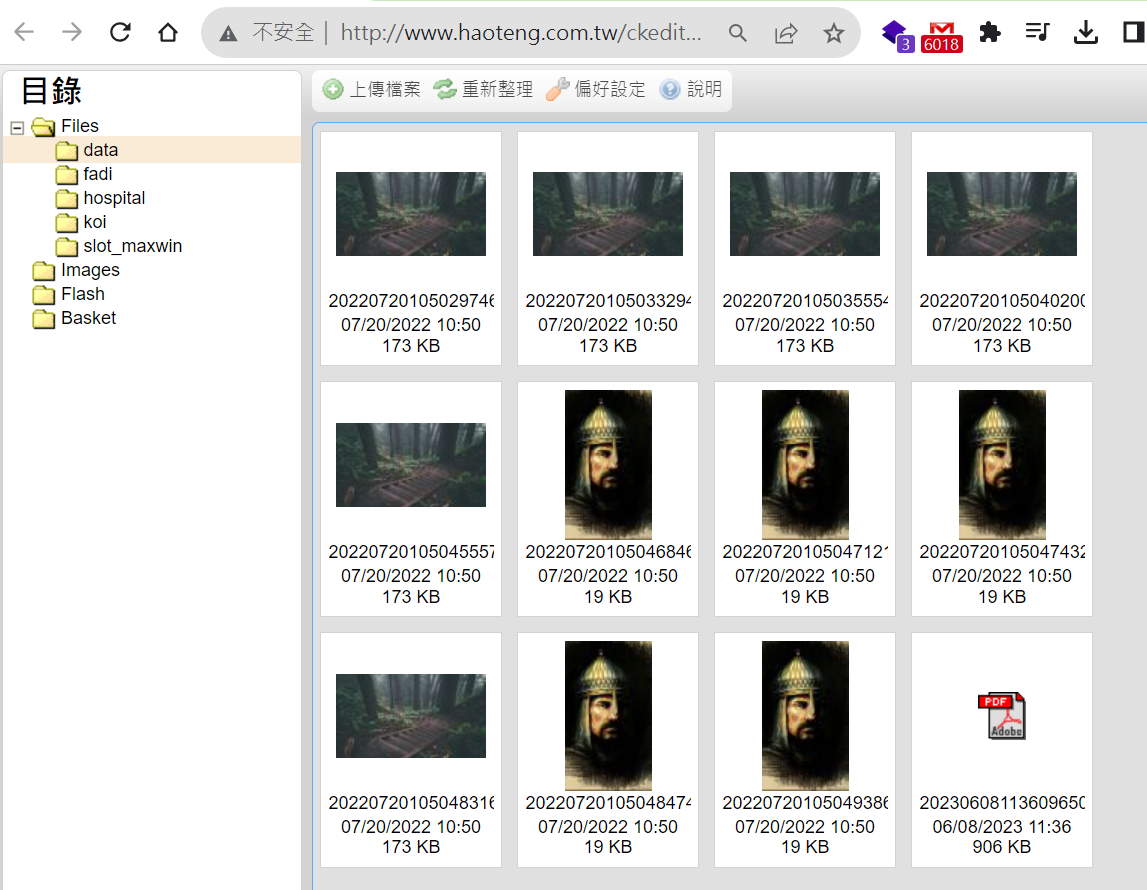The image size is (1147, 890).
Task: Bookmark this page with the star icon
Action: coord(833,33)
